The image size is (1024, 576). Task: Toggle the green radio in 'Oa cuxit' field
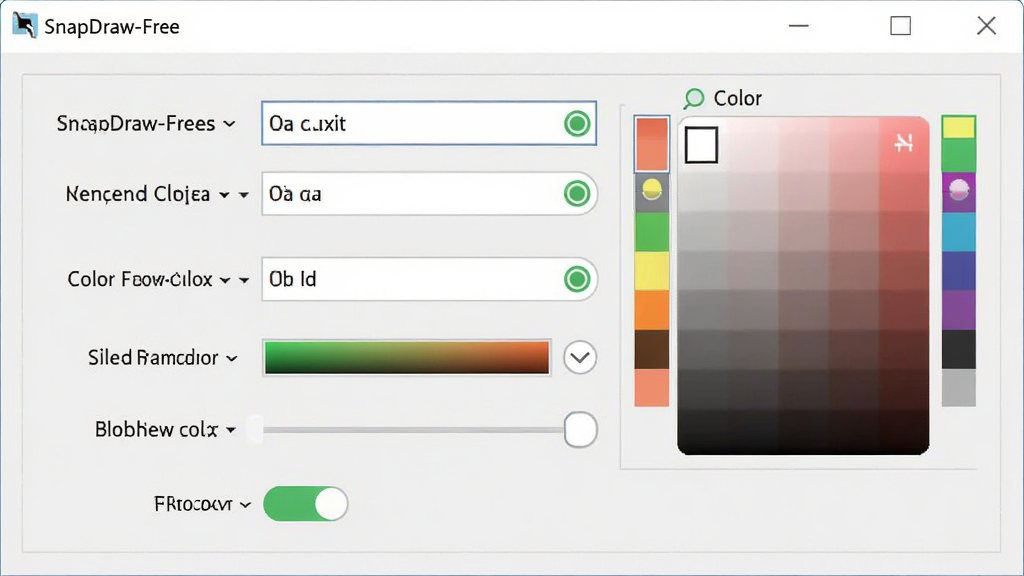[577, 123]
